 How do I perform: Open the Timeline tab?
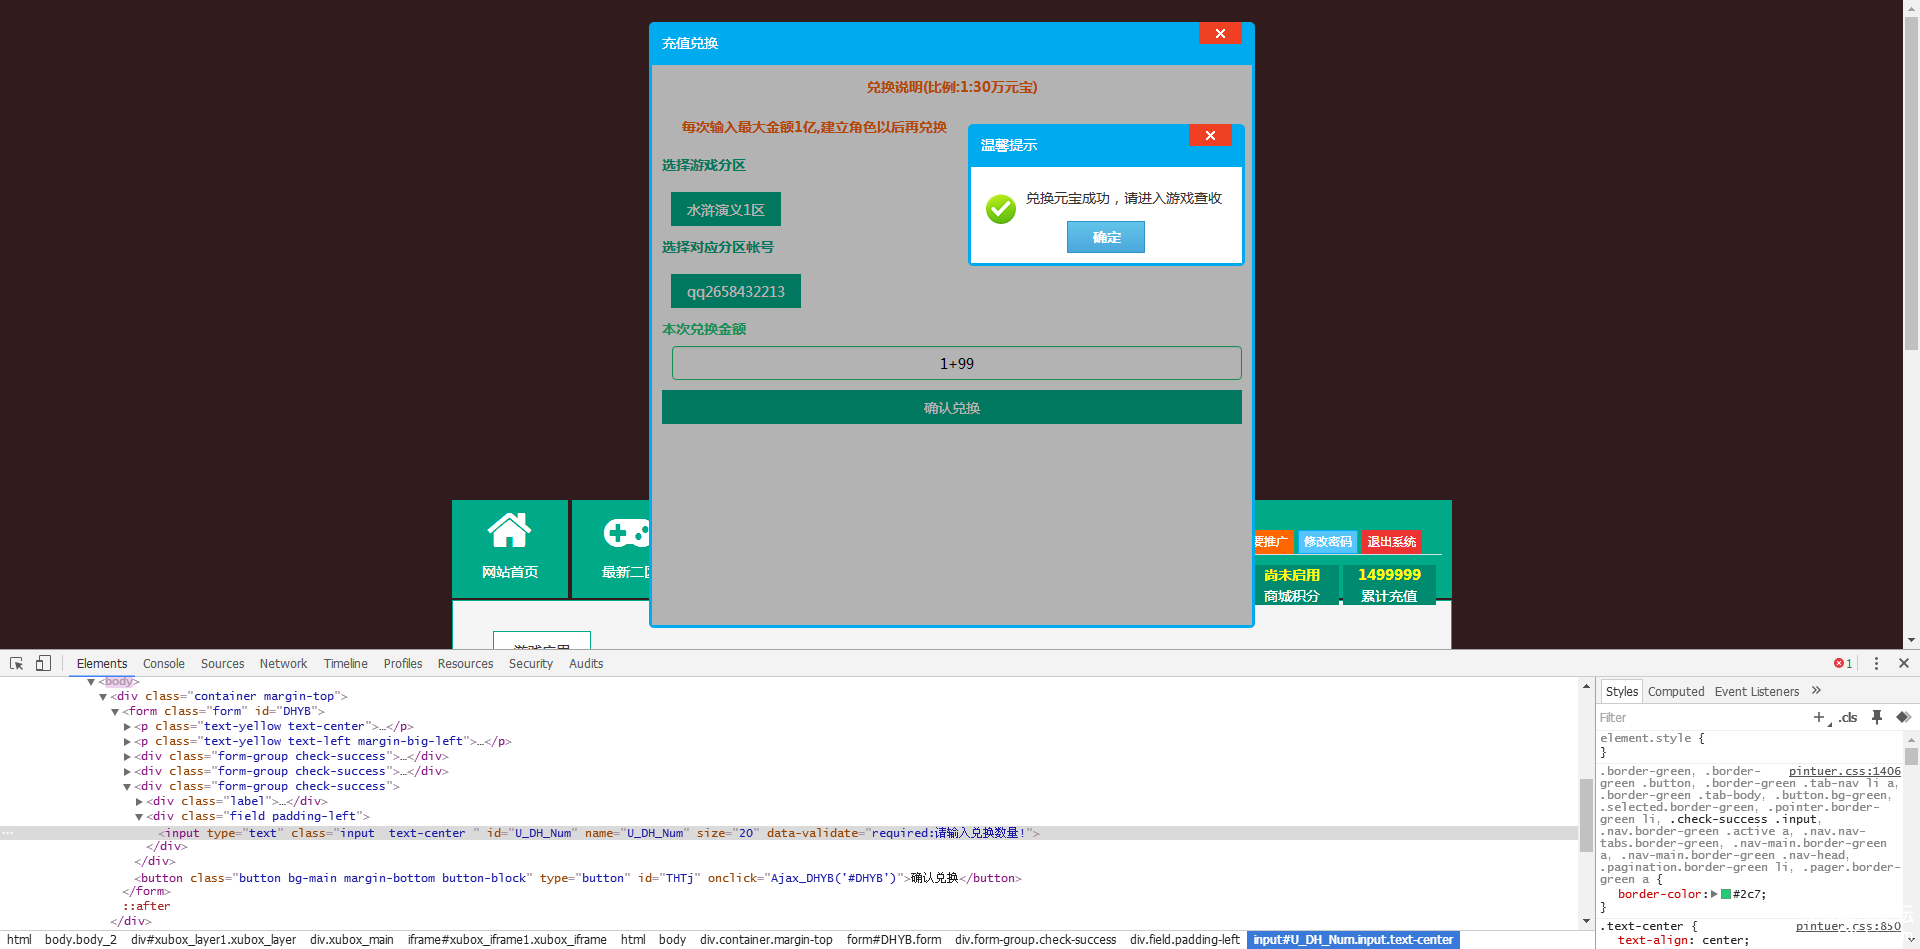click(345, 663)
